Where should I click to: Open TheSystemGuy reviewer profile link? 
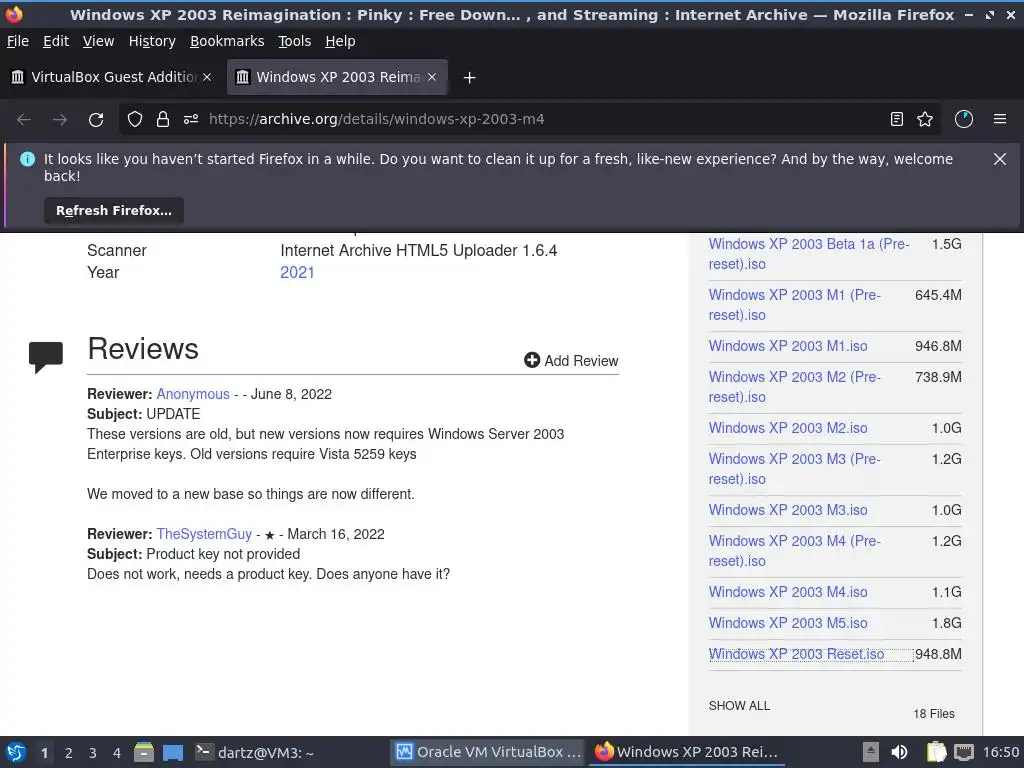(x=204, y=534)
